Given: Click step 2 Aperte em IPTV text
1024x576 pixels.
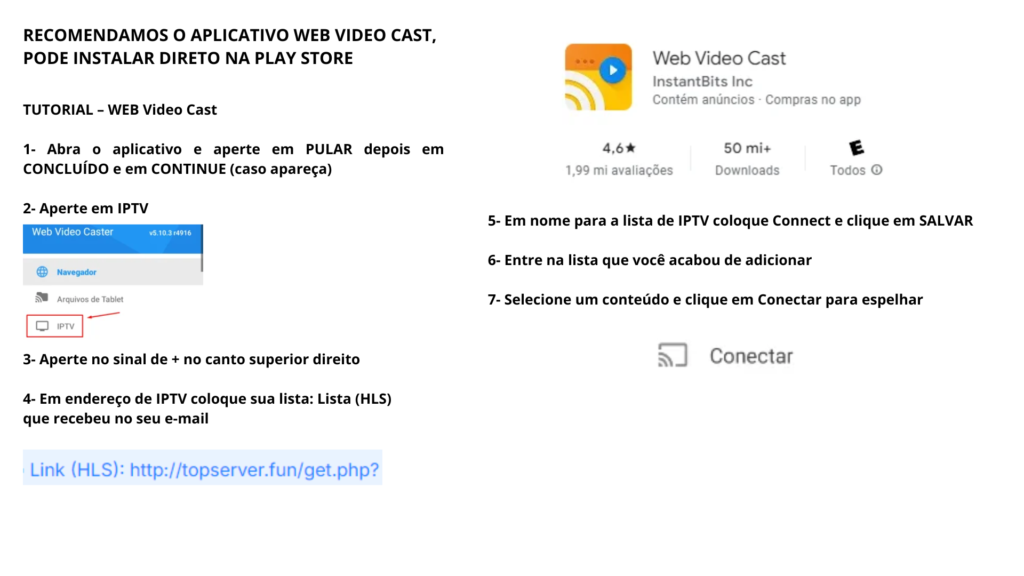Looking at the screenshot, I should pos(86,208).
